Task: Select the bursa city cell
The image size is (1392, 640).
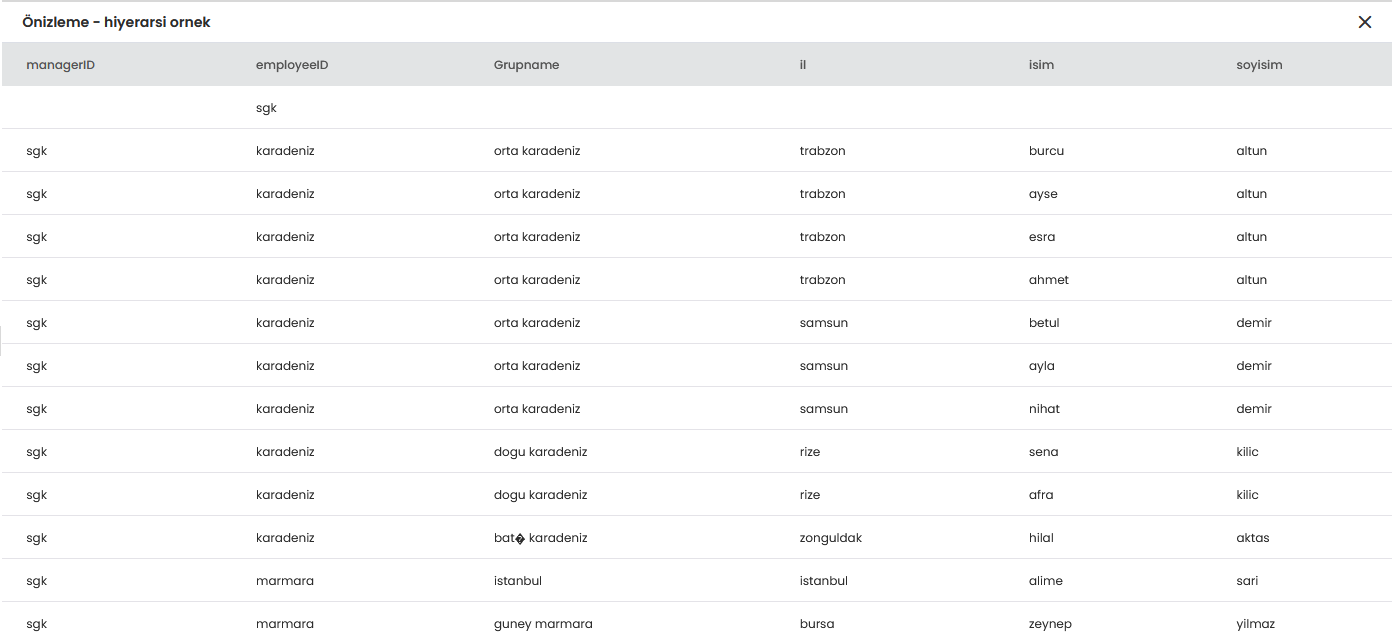Action: tap(817, 624)
